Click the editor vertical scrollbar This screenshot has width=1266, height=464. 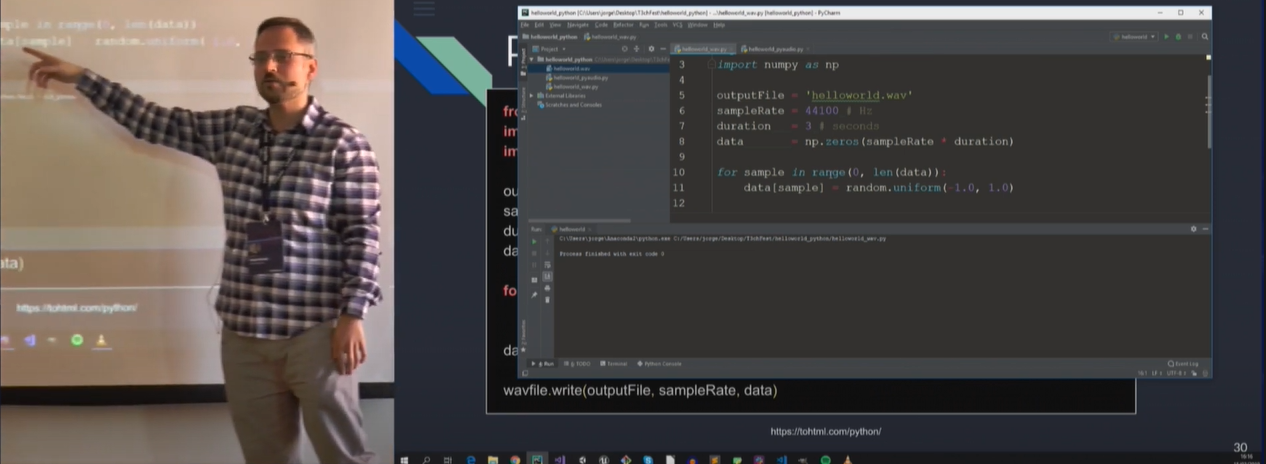point(1208,110)
